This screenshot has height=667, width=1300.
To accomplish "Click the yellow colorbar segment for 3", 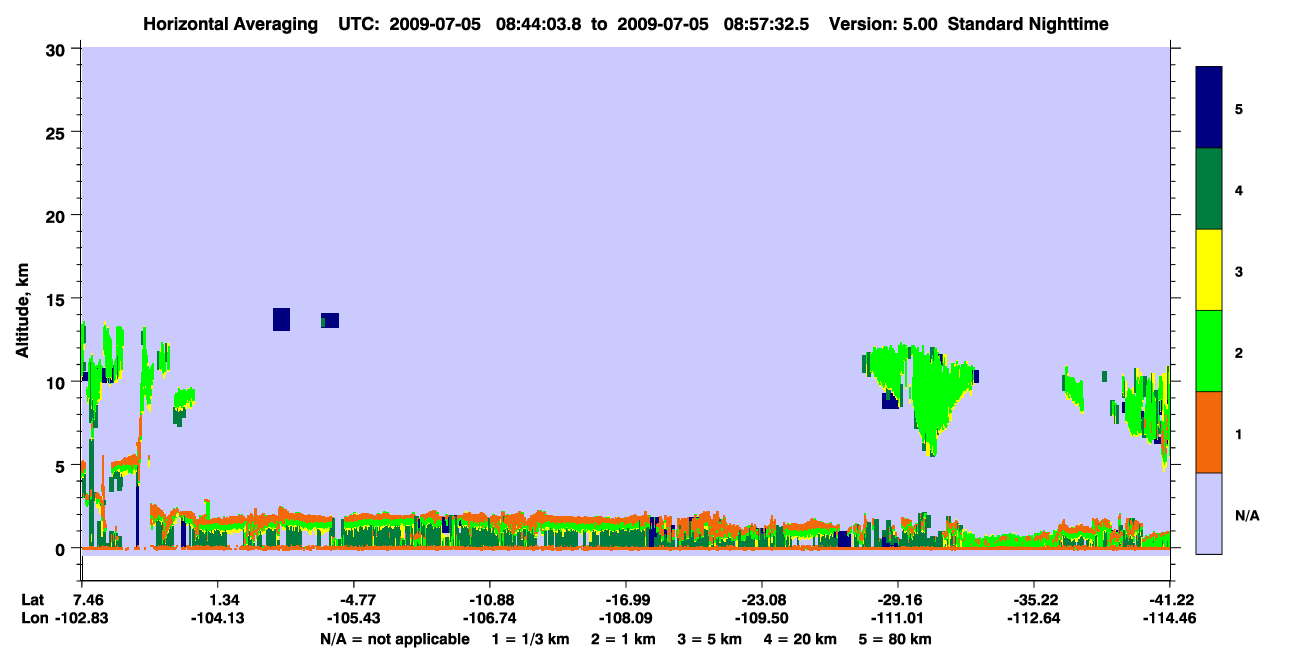I will (1209, 270).
